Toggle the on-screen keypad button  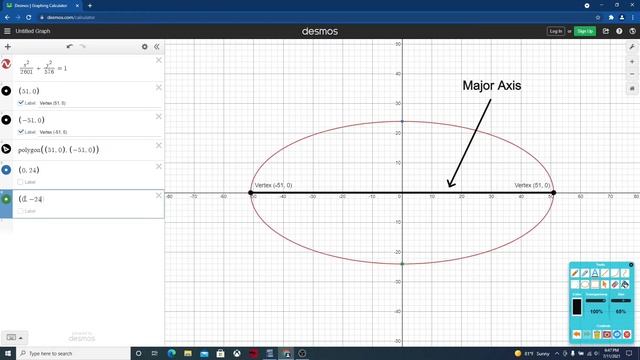[14, 338]
